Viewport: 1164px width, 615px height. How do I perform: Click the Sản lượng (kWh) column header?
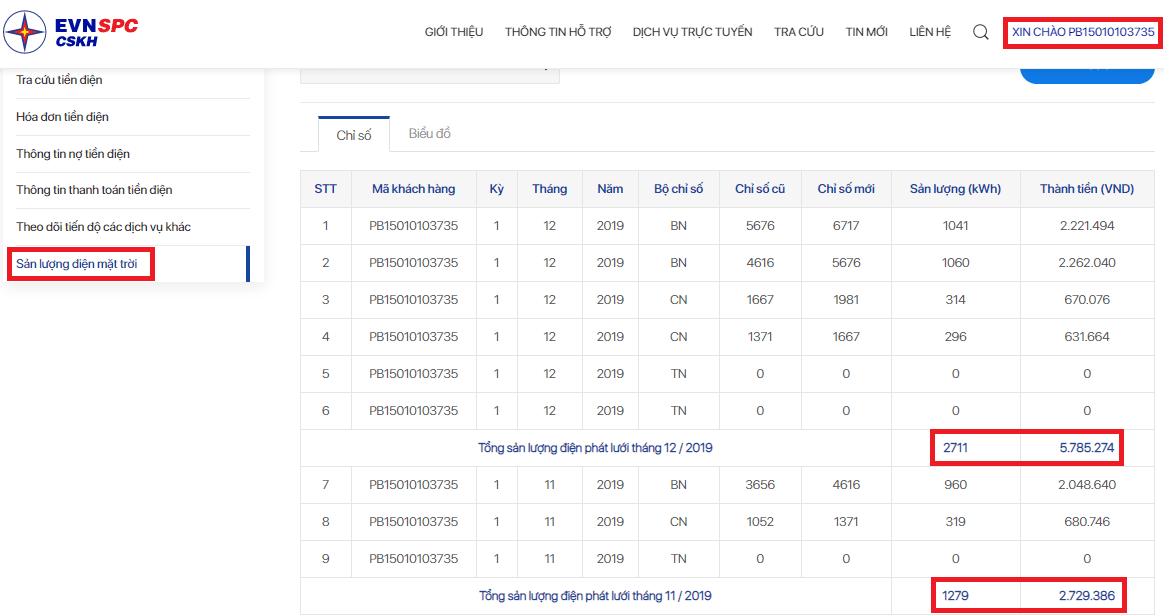click(x=955, y=189)
